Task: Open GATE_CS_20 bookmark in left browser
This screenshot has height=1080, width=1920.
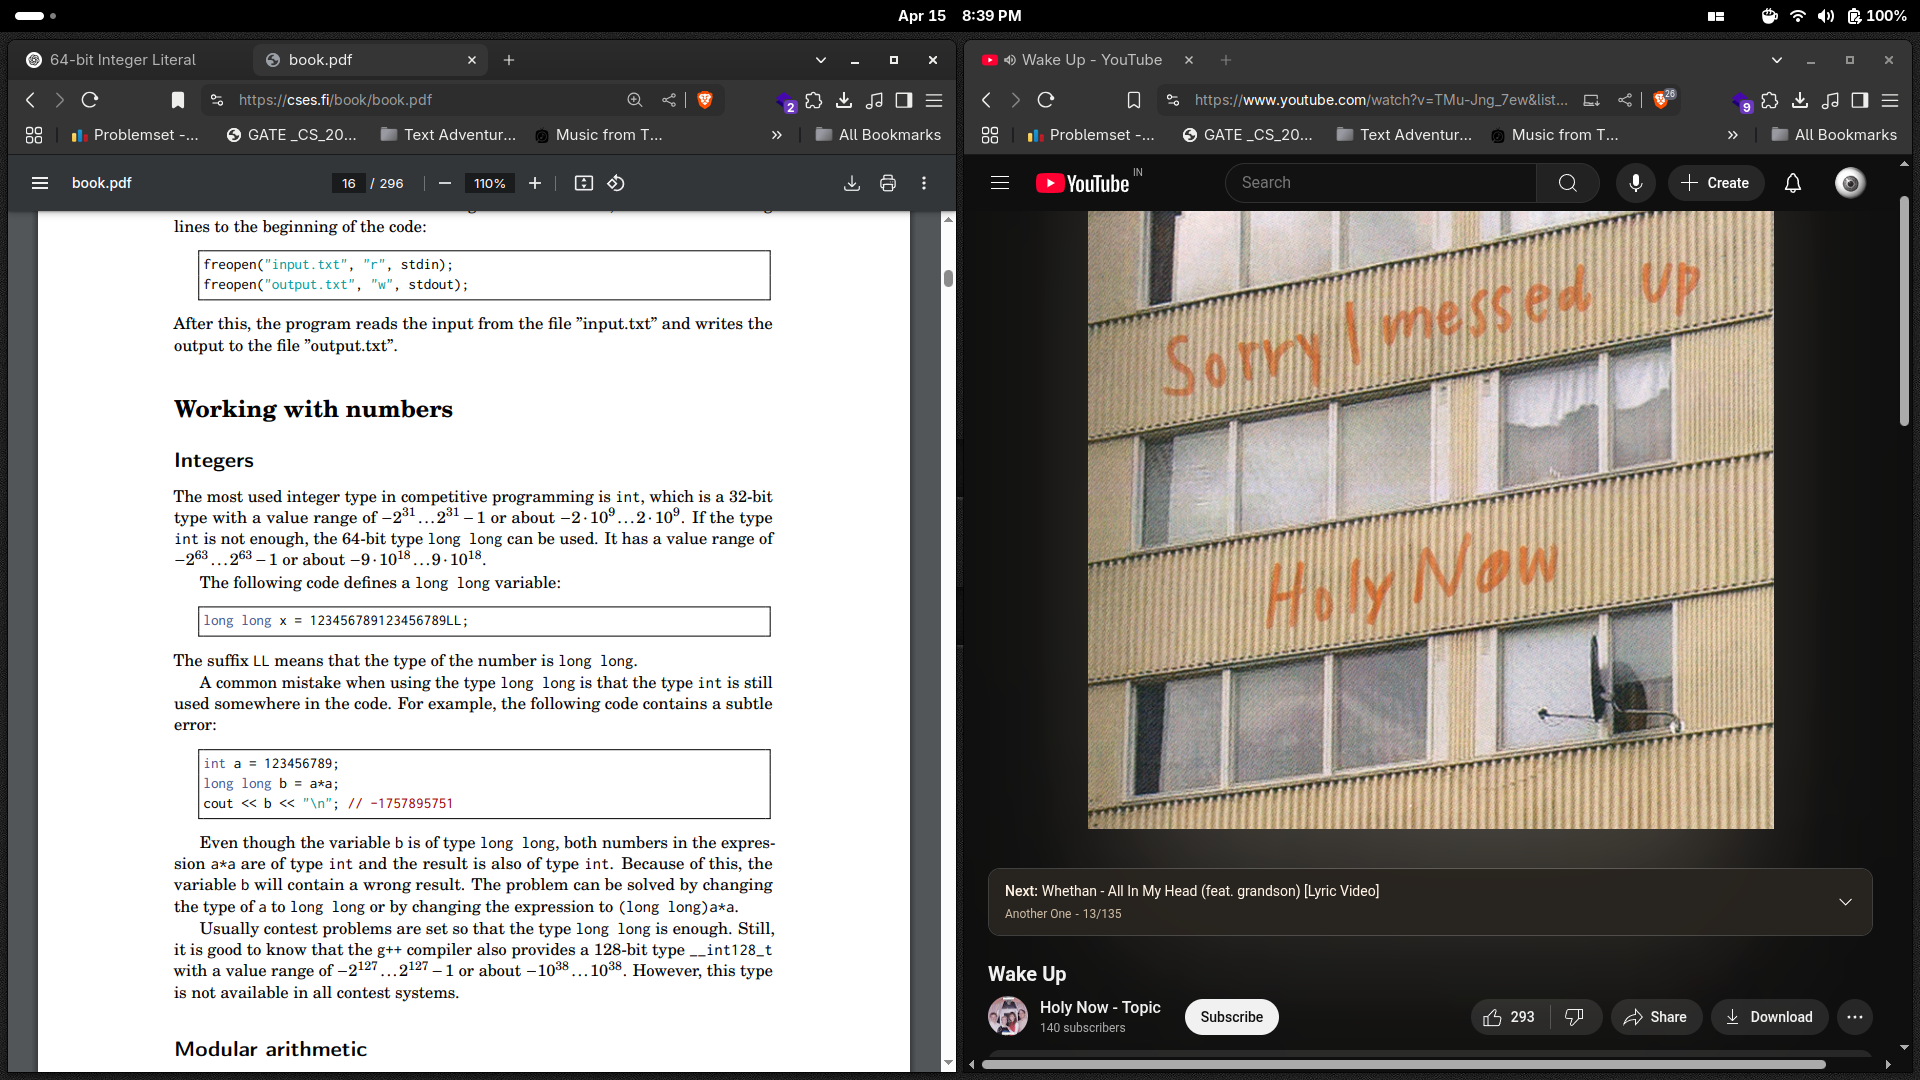Action: coord(290,135)
